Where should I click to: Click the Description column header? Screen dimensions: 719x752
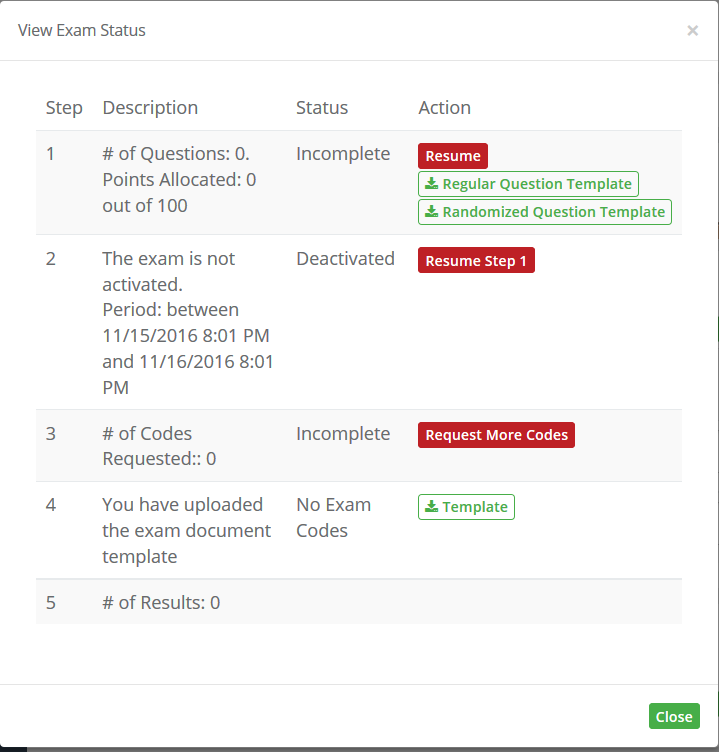150,108
